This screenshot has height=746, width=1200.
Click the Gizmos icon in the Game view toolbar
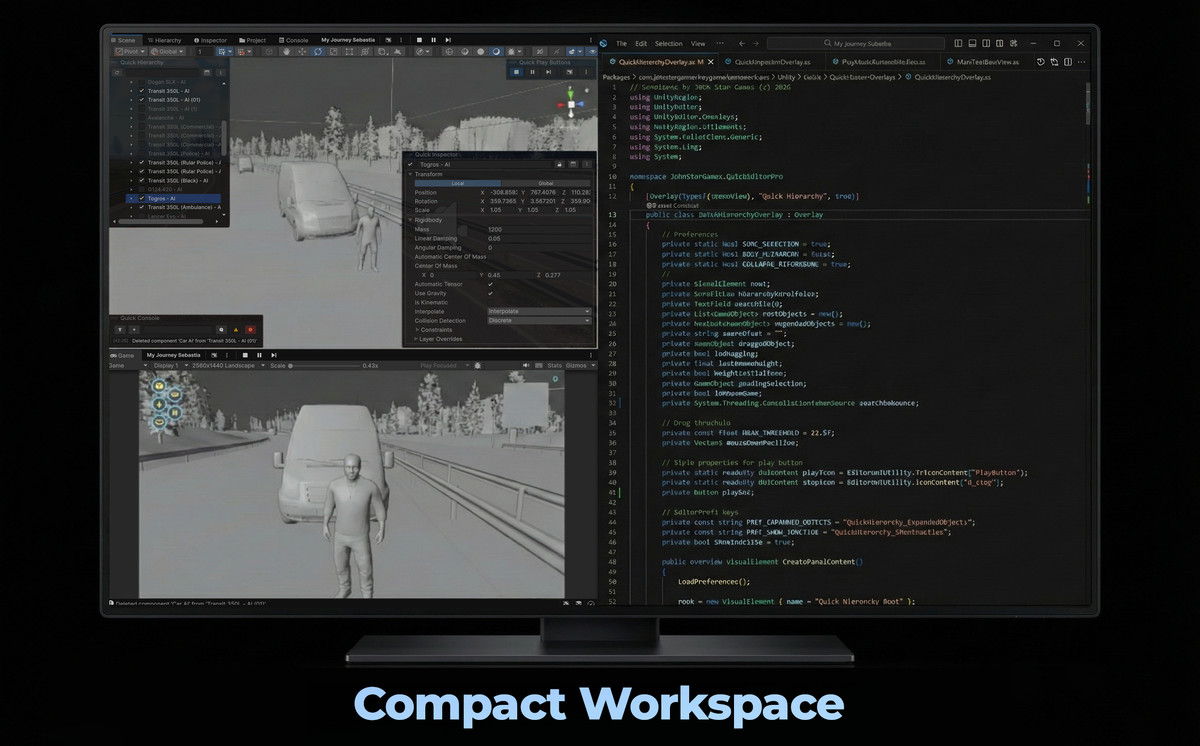(577, 365)
